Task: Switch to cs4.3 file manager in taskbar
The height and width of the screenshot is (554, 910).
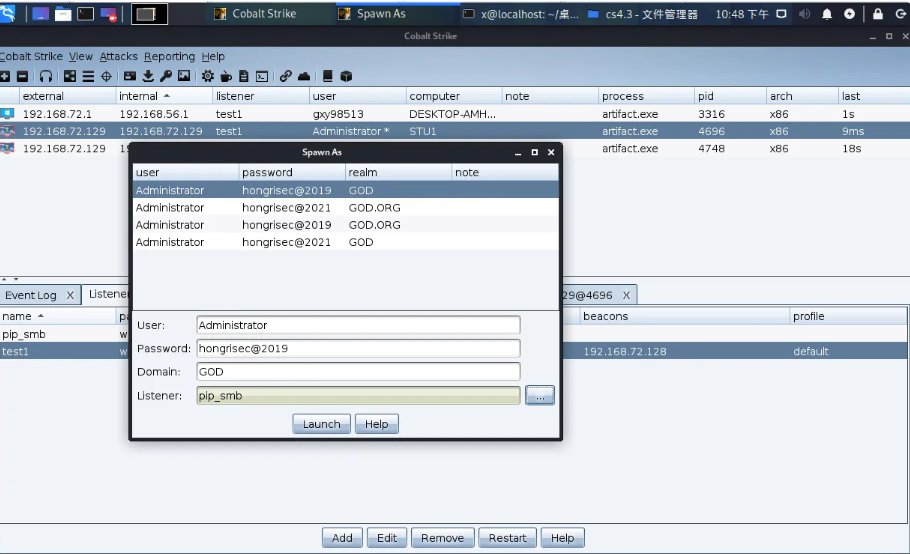Action: [x=643, y=14]
